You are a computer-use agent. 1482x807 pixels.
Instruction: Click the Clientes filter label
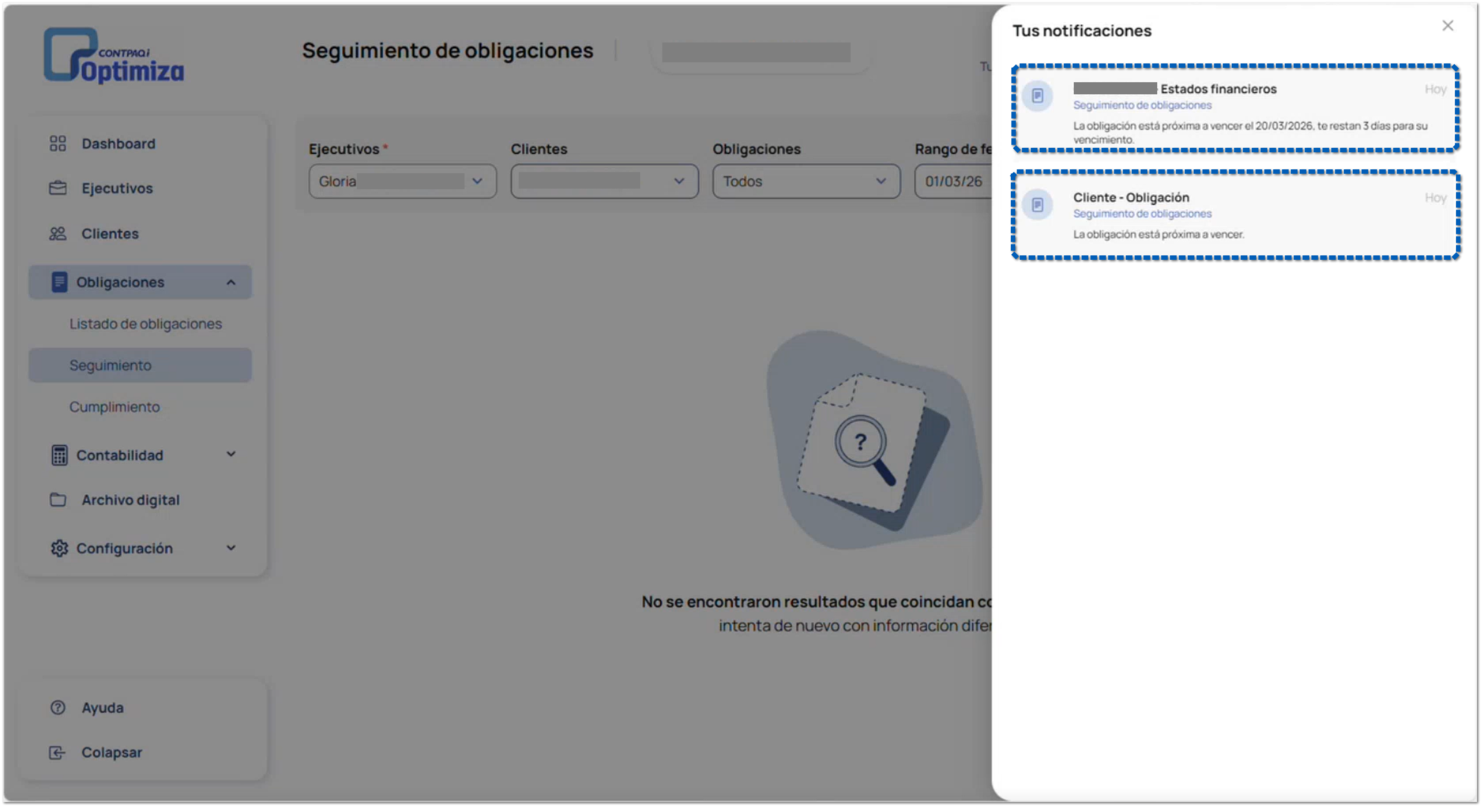tap(539, 149)
